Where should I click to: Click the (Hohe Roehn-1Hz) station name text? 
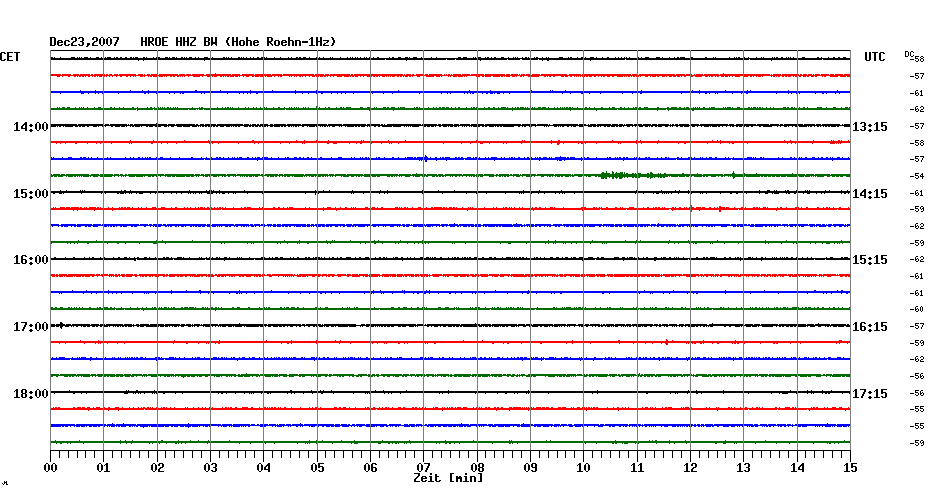[281, 42]
